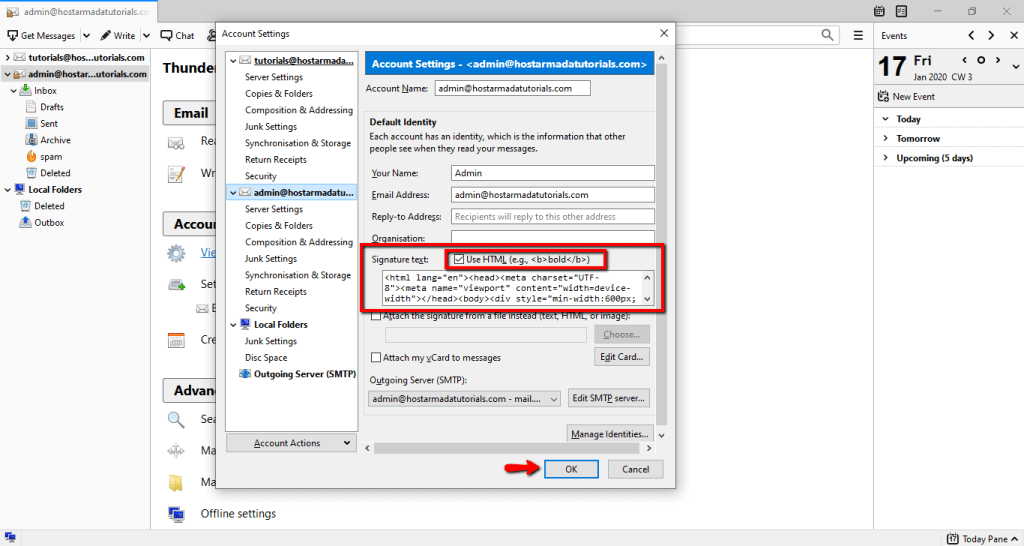Click the Your Name input field
Screen dimensions: 1024x546
pyautogui.click(x=552, y=173)
